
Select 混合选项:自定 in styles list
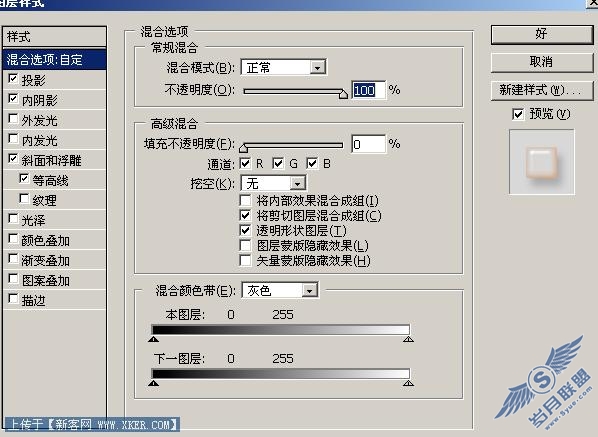[x=55, y=59]
